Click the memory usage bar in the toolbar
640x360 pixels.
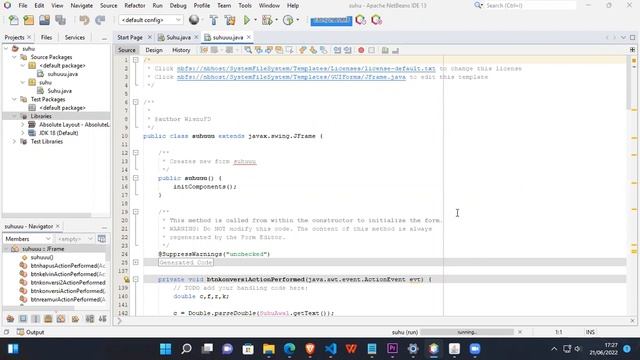pyautogui.click(x=331, y=20)
